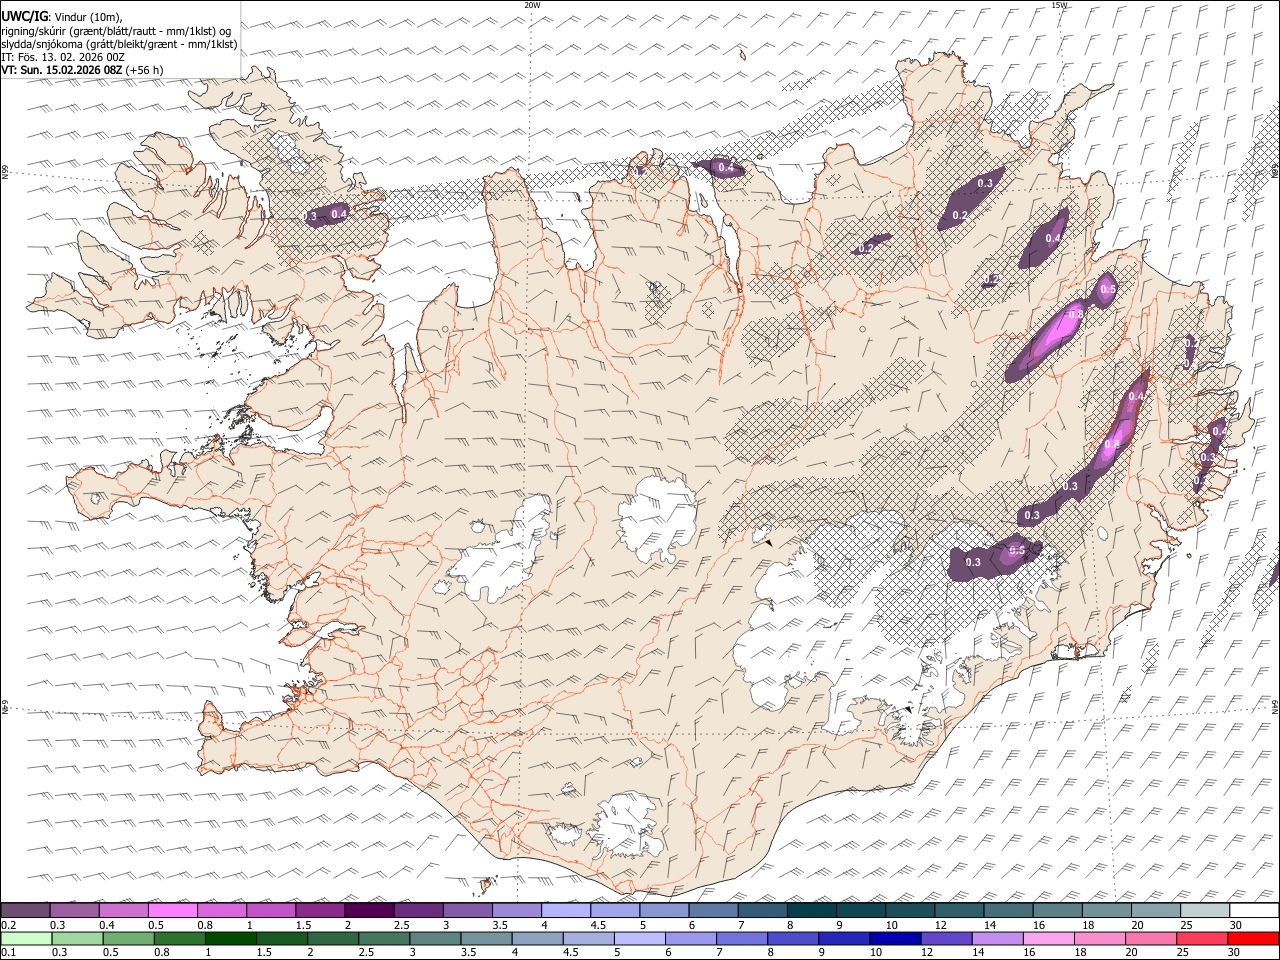Pick the plum swatch labeled 1.5, upper legend row
Screen dimensions: 1280x960
(x=321, y=911)
